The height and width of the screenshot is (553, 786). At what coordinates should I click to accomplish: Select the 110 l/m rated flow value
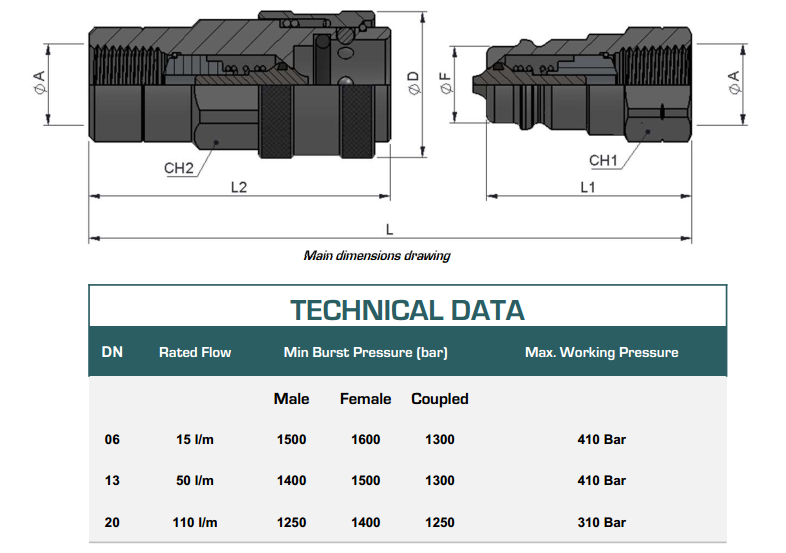(x=195, y=522)
